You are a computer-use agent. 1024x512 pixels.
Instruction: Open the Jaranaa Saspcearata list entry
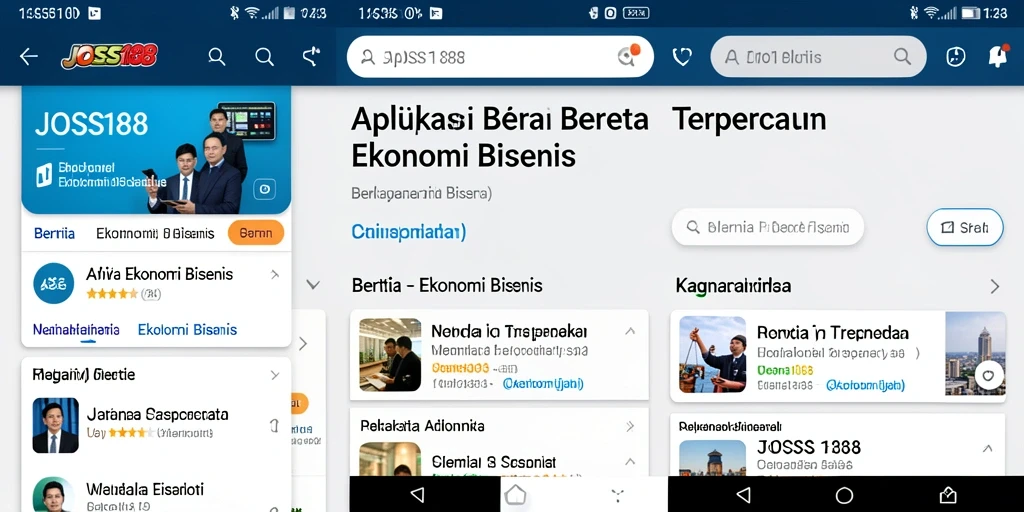[x=157, y=423]
